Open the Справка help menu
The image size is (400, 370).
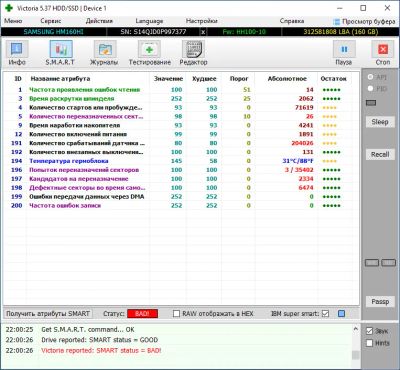pyautogui.click(x=292, y=21)
